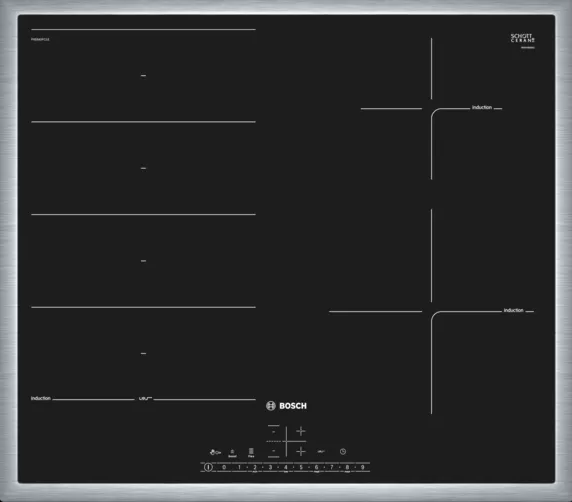Screen dimensions: 572x502
Task: Activate the child lock key icon
Action: click(215, 452)
